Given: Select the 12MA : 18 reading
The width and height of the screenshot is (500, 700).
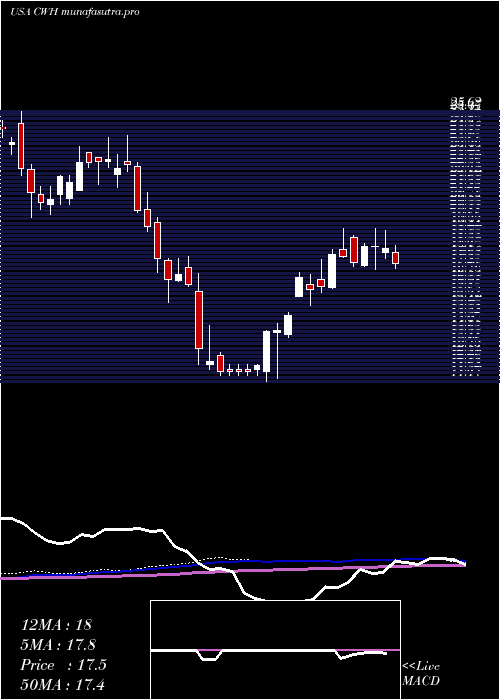Looking at the screenshot, I should coord(56,625).
